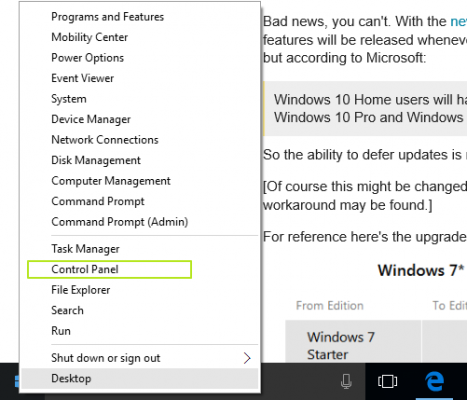
Task: Click the Cortana microphone icon
Action: pyautogui.click(x=346, y=381)
